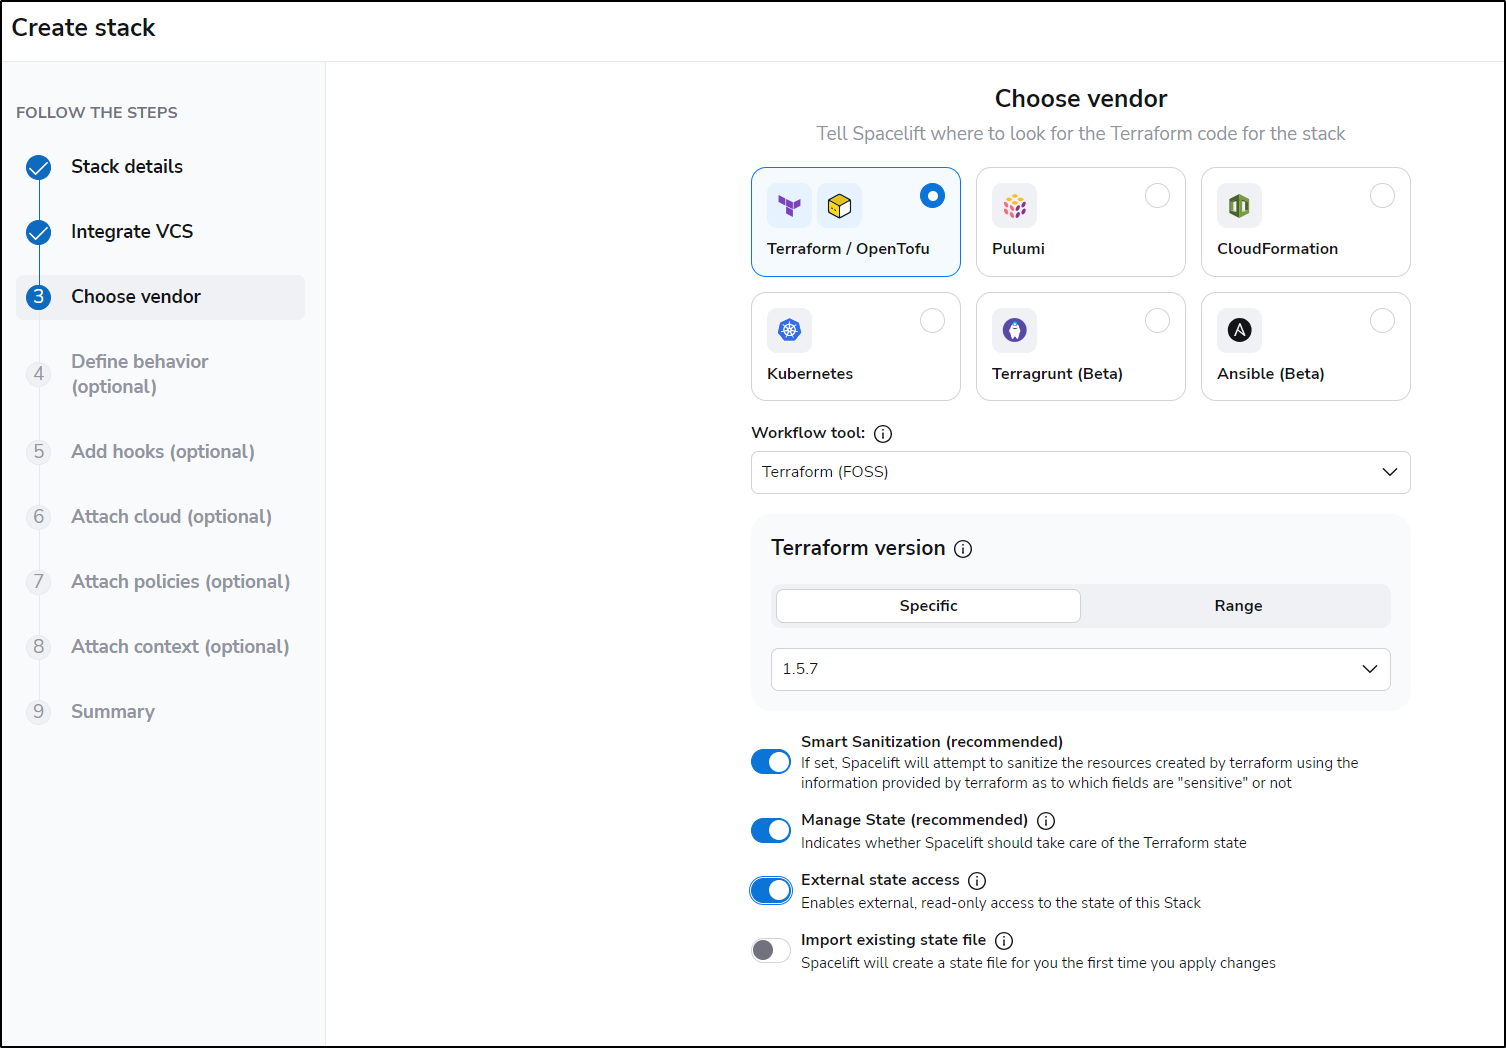The width and height of the screenshot is (1506, 1048).
Task: Click the Manage State (recommended) label
Action: click(914, 820)
